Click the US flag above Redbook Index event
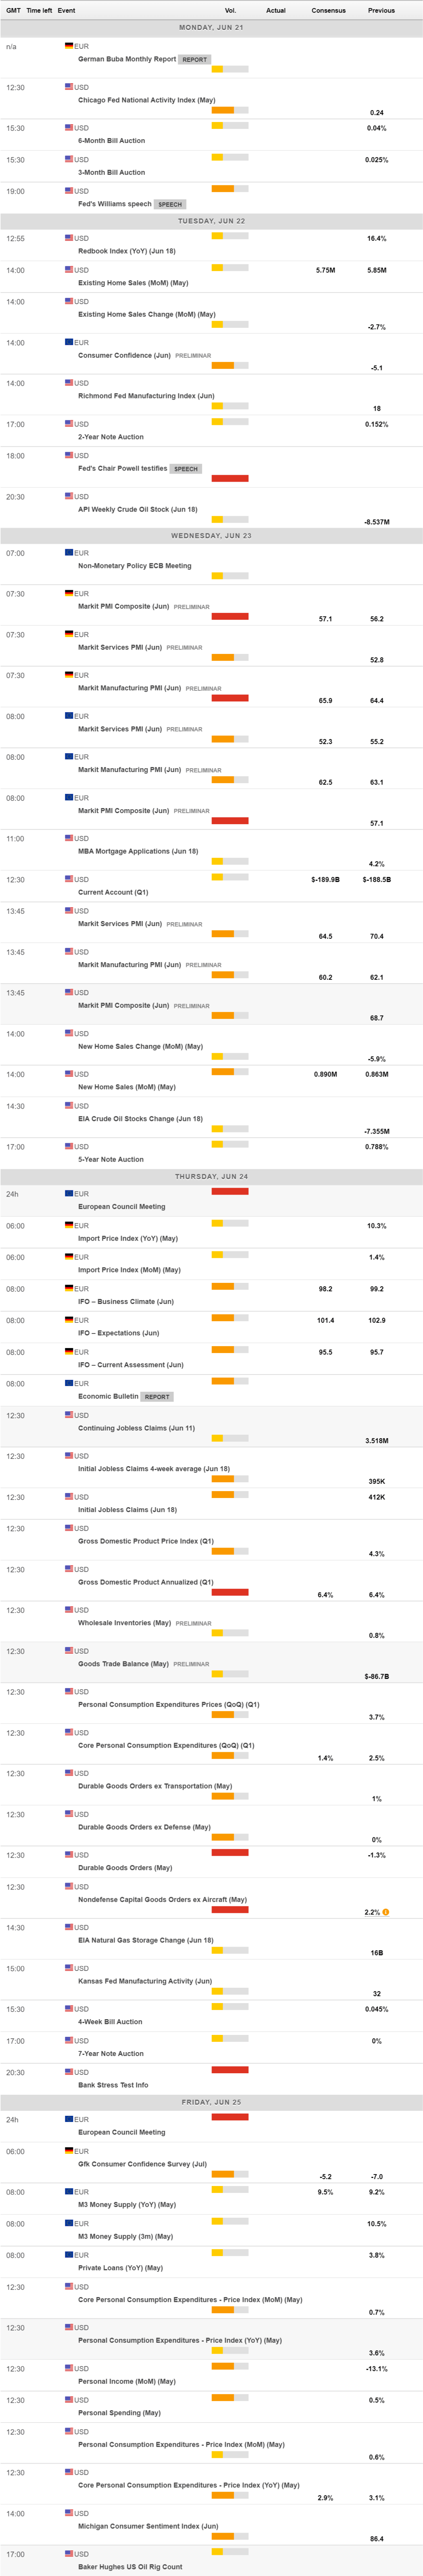Image resolution: width=423 pixels, height=2576 pixels. pos(69,238)
